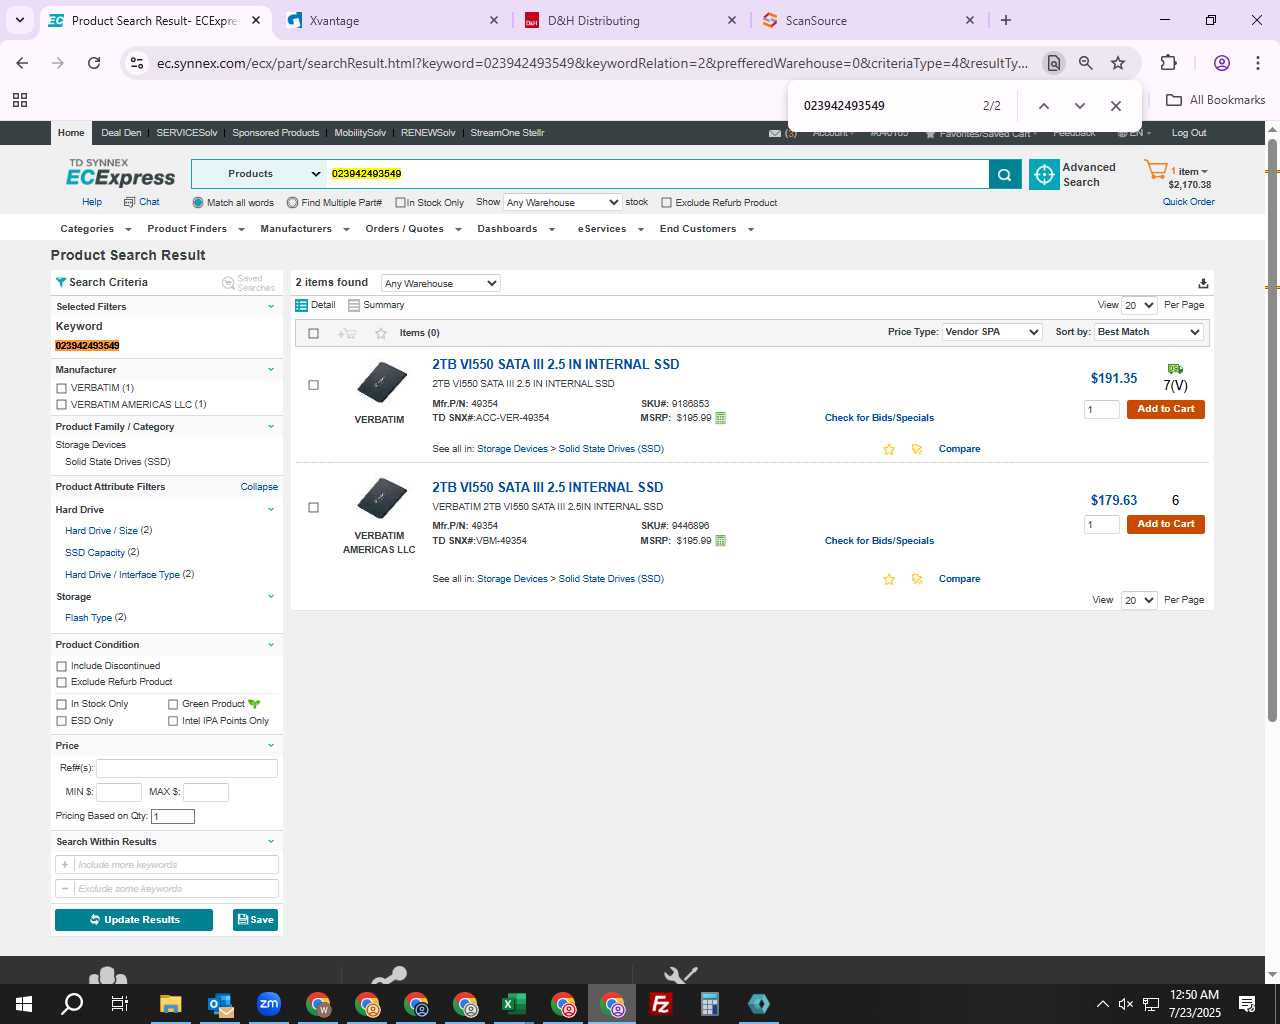Switch to Summary view icon
Image resolution: width=1280 pixels, height=1024 pixels.
(354, 305)
